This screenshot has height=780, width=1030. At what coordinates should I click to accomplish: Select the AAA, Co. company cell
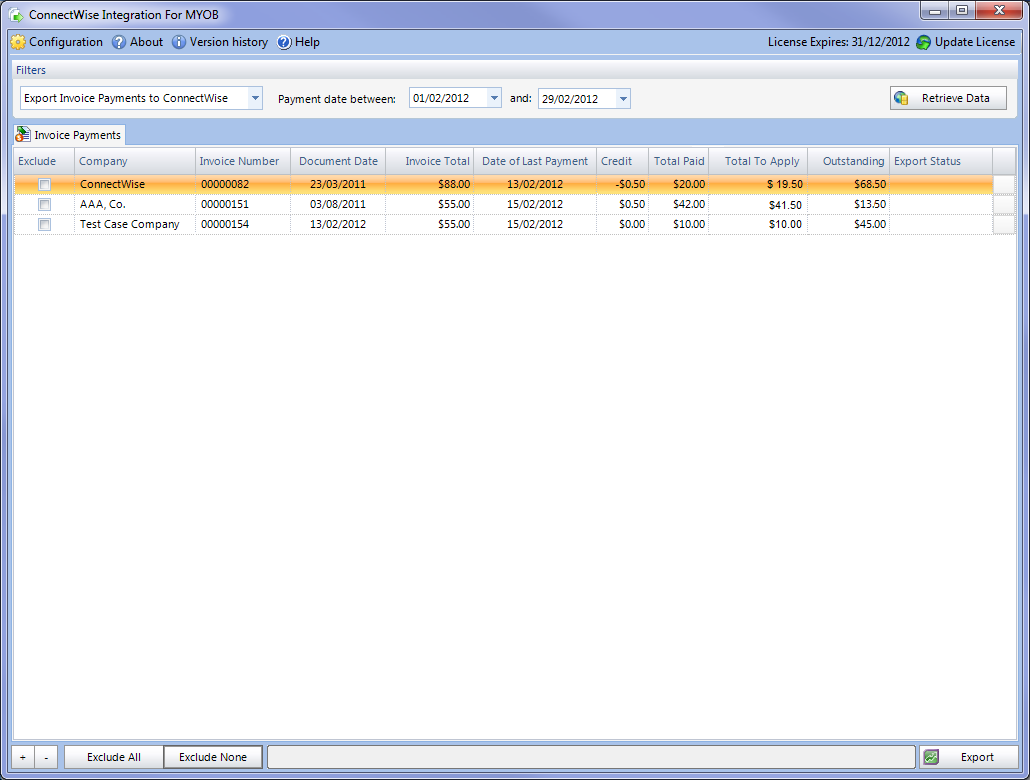(135, 204)
